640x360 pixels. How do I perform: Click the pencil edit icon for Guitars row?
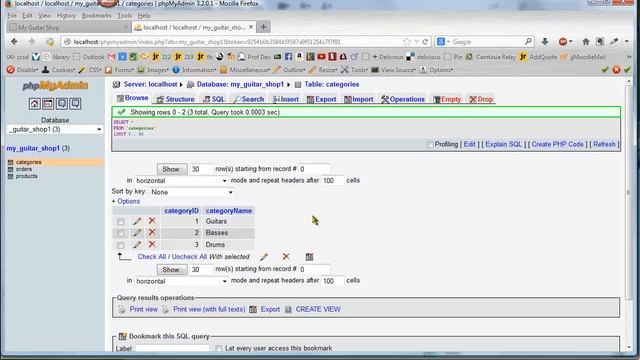tap(137, 221)
